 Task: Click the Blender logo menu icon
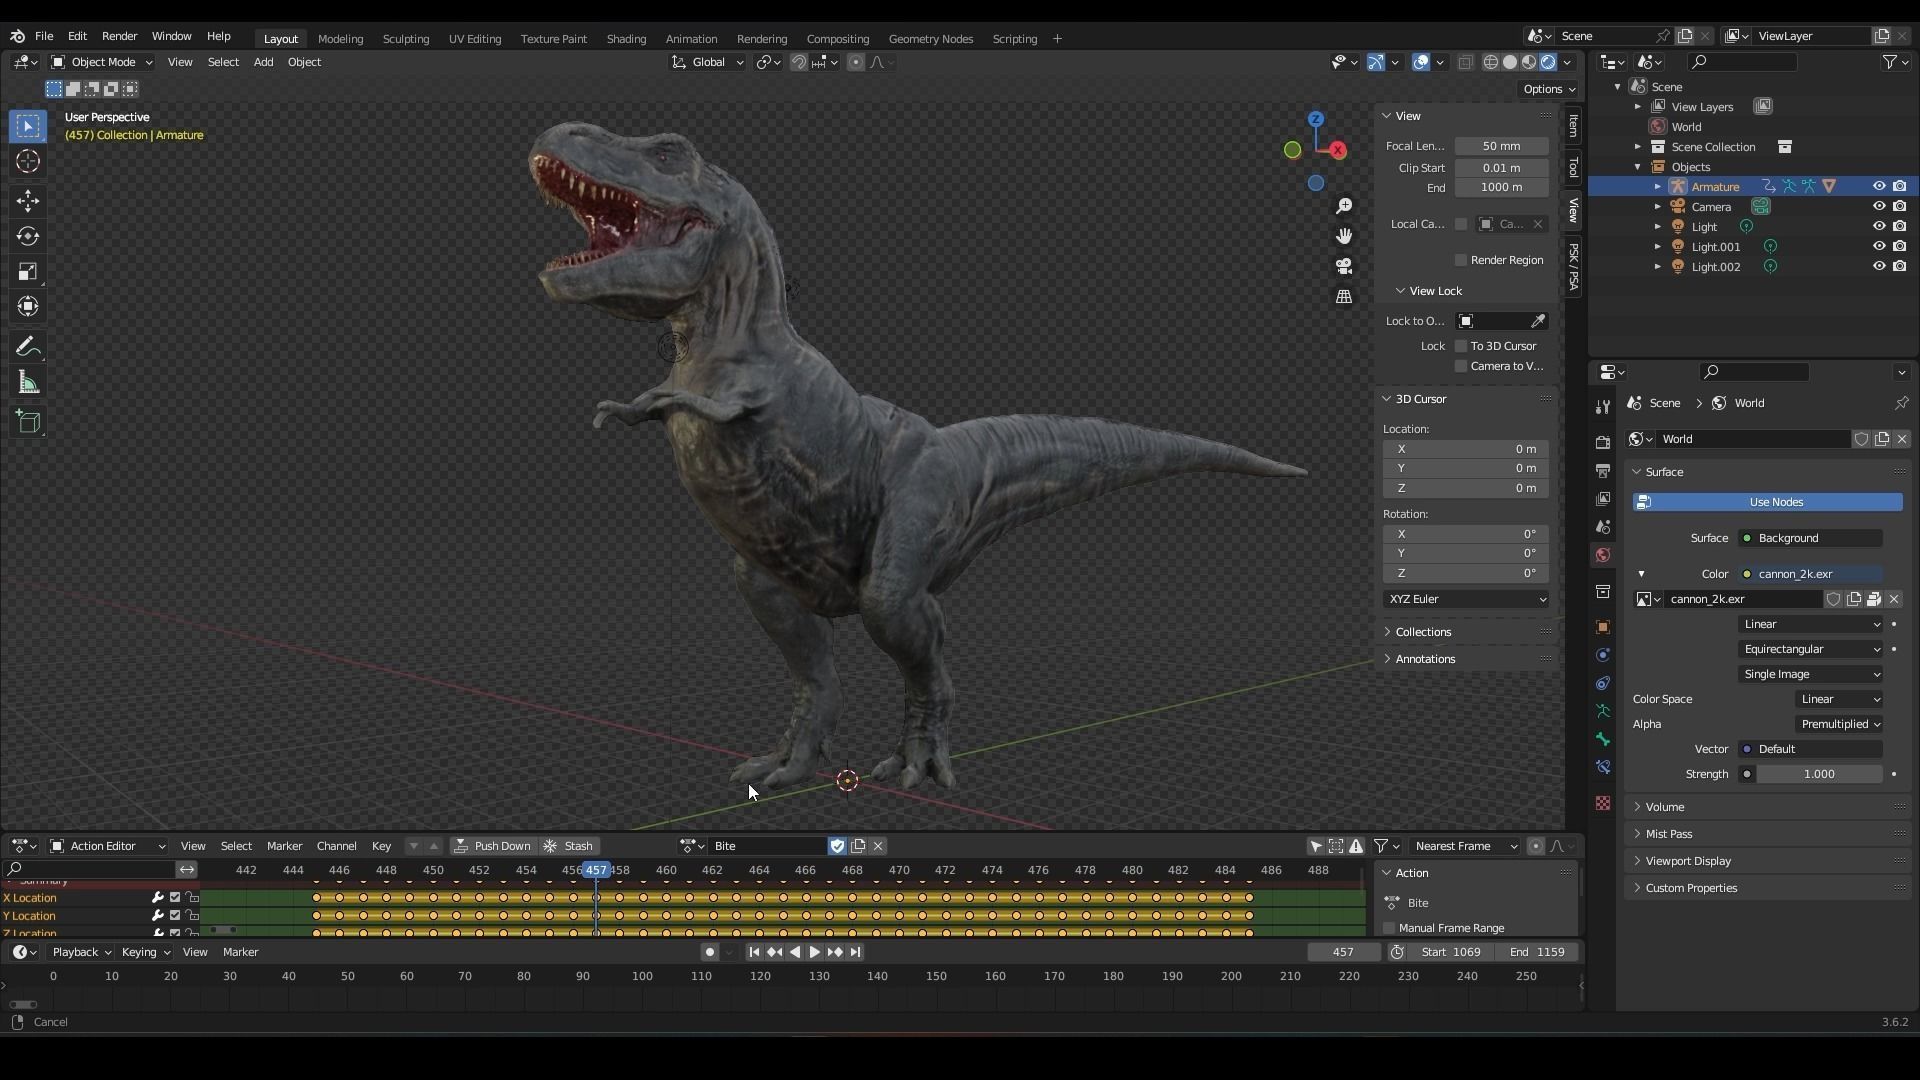[x=17, y=36]
